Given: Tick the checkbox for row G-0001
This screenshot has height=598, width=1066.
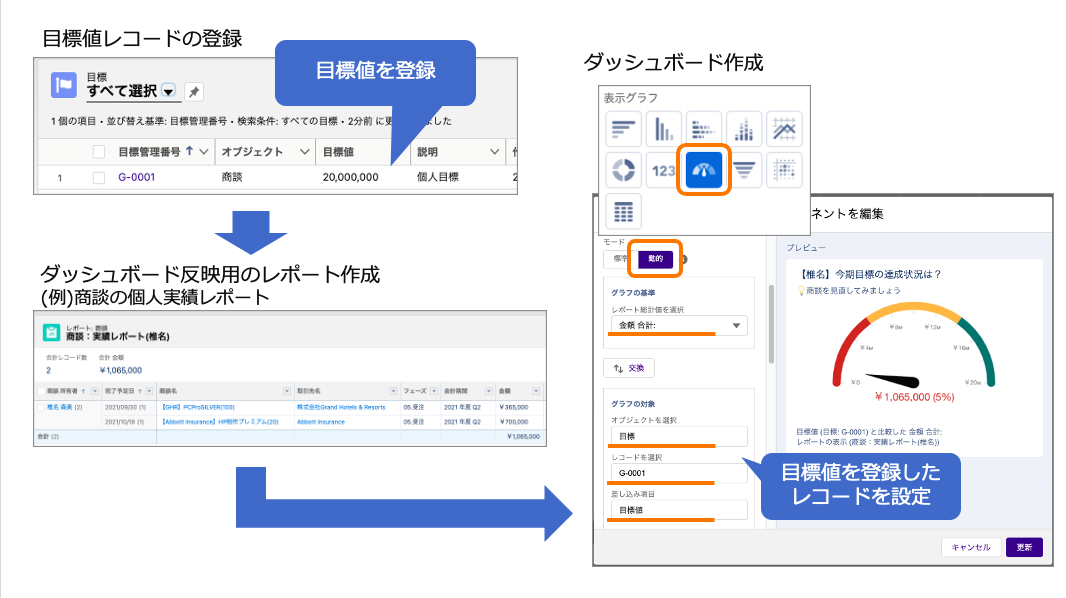Looking at the screenshot, I should pyautogui.click(x=99, y=177).
